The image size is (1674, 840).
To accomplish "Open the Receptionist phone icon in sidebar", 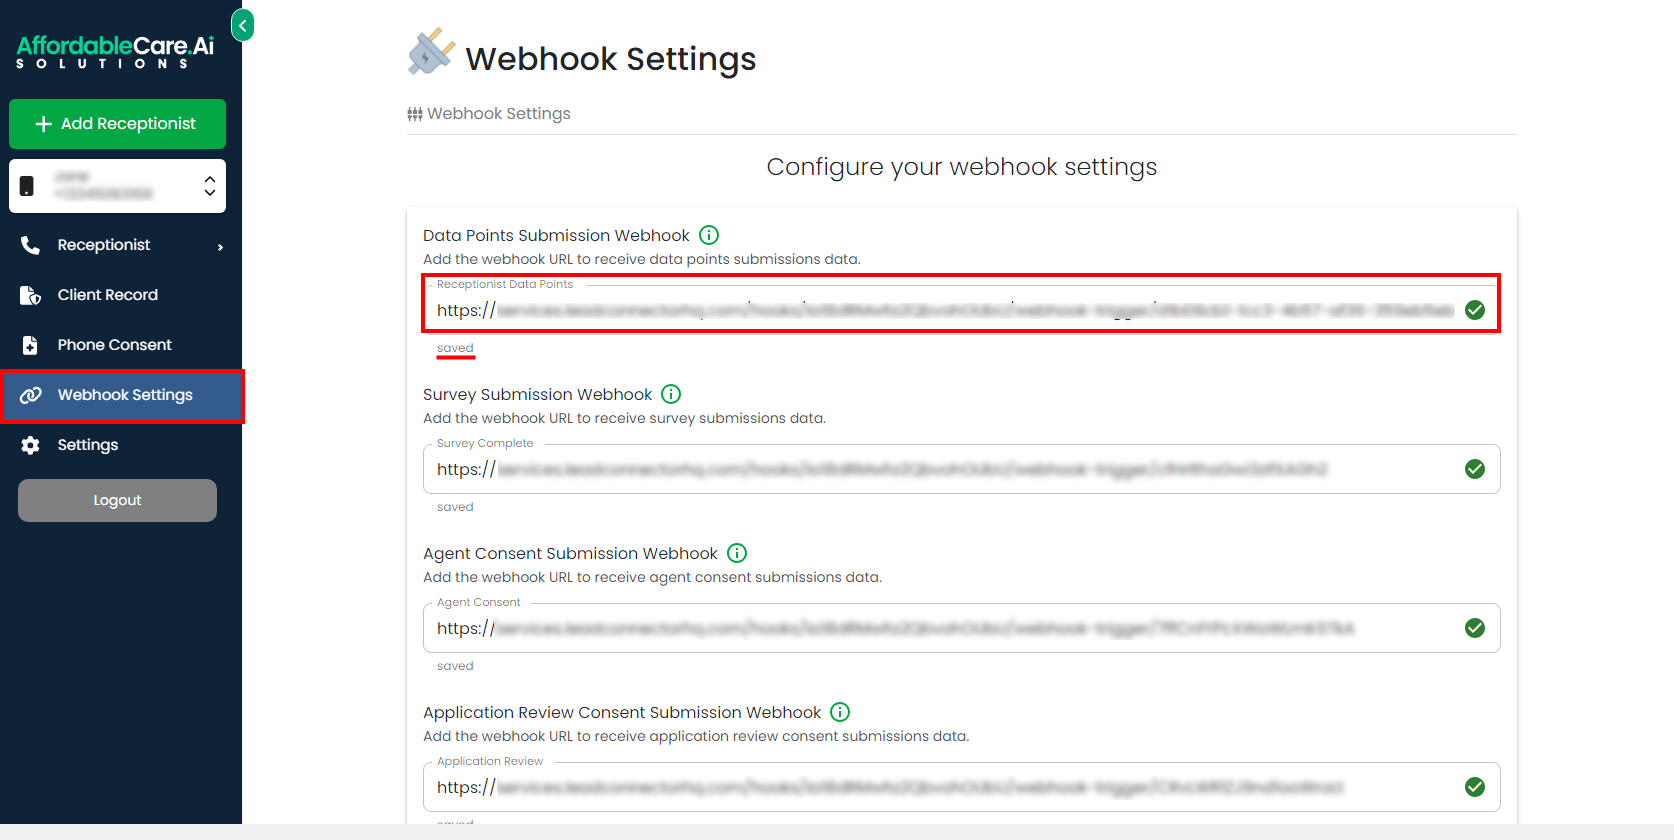I will 31,244.
